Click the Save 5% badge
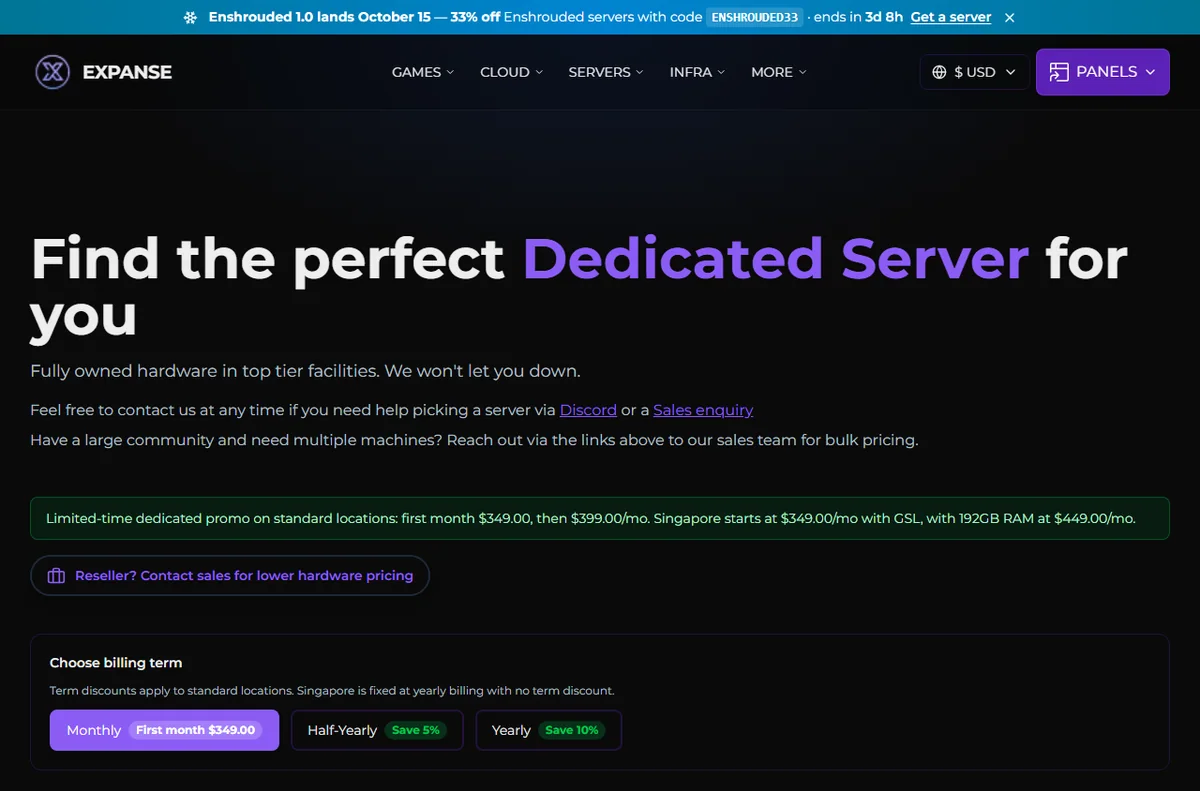 (x=416, y=730)
